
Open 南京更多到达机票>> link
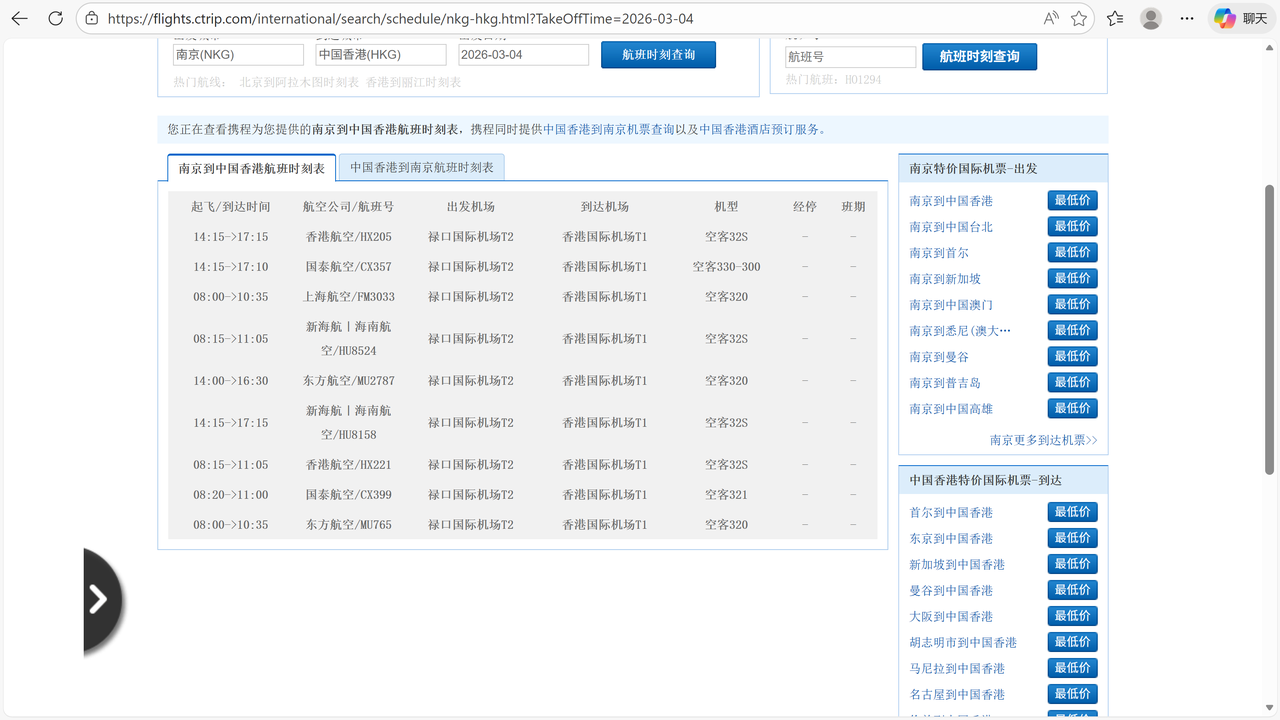point(1044,440)
